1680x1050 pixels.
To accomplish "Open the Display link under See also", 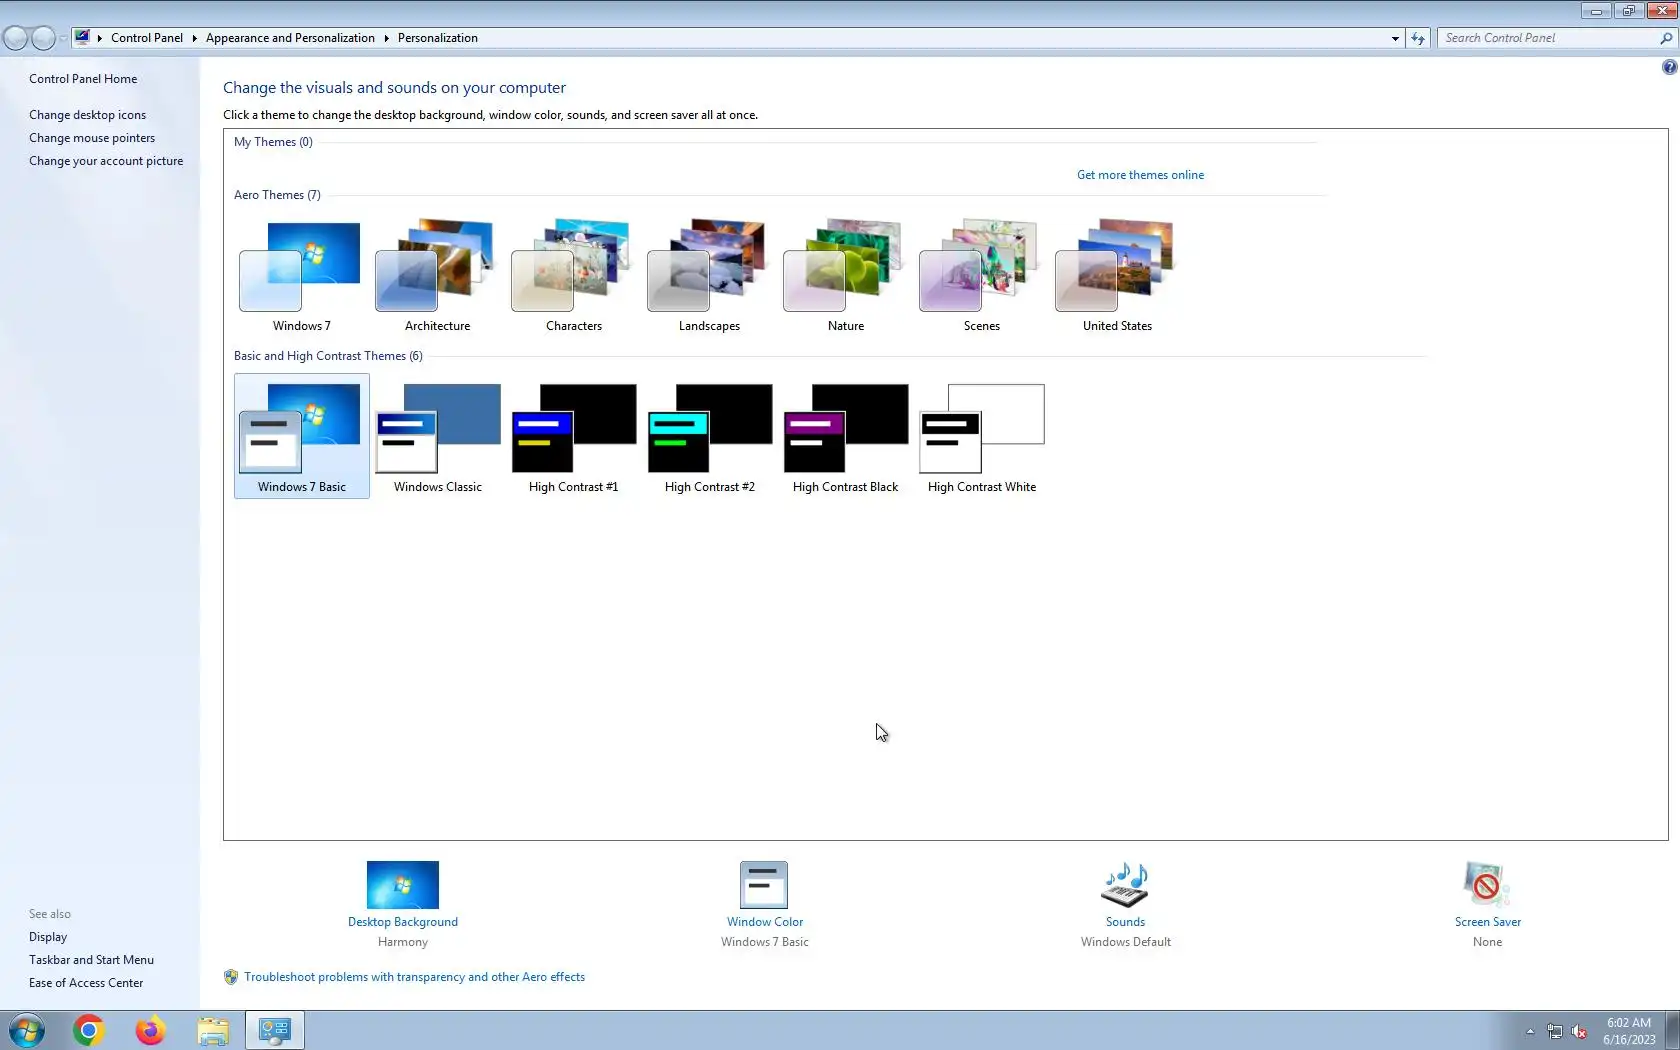I will point(48,937).
